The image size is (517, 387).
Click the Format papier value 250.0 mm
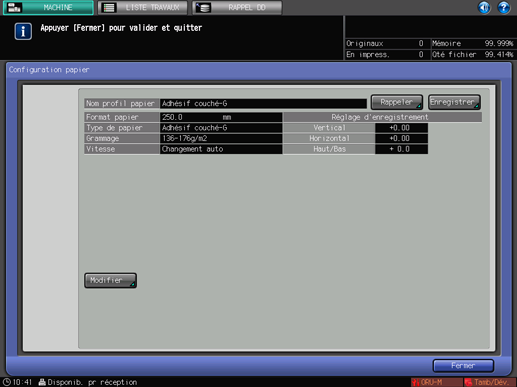pos(221,117)
